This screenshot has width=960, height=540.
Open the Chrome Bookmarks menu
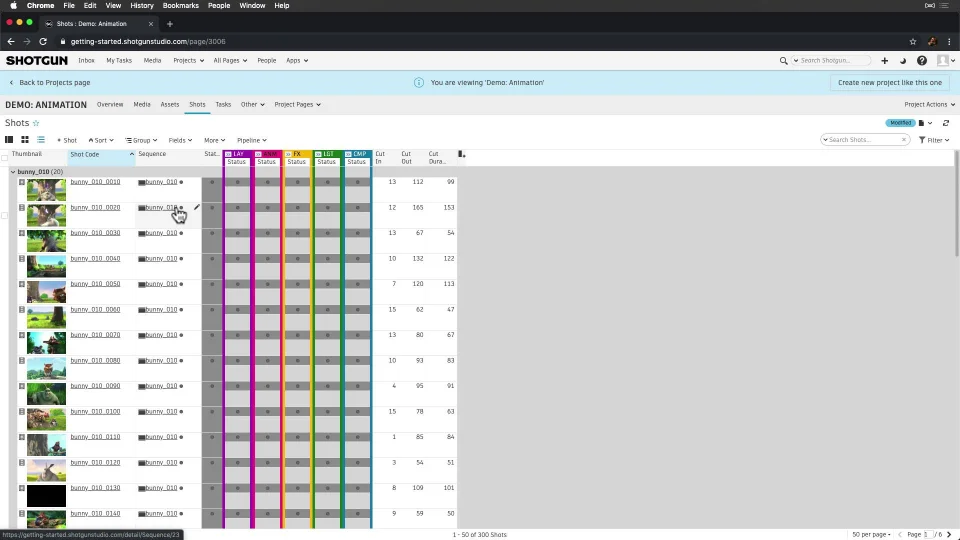(181, 6)
